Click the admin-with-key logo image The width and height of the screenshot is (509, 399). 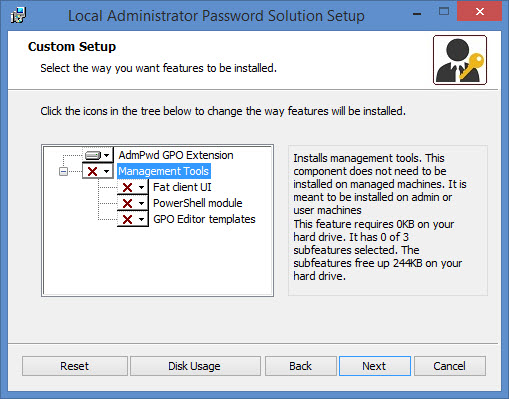point(460,60)
